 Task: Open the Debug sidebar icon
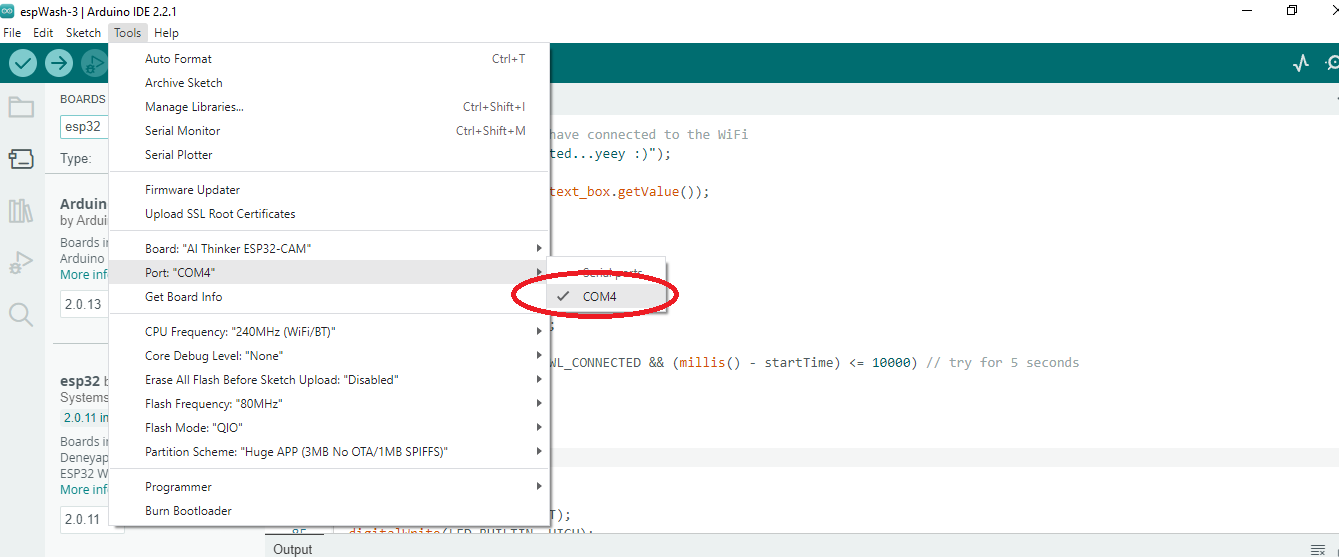(x=21, y=263)
